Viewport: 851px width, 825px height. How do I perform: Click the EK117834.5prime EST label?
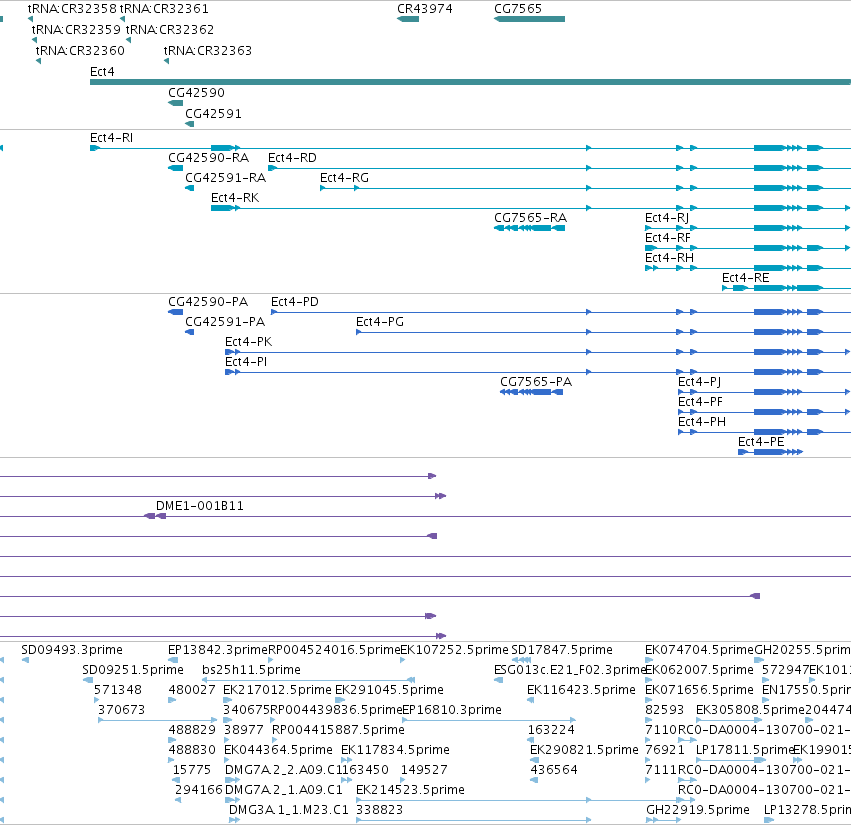[395, 750]
